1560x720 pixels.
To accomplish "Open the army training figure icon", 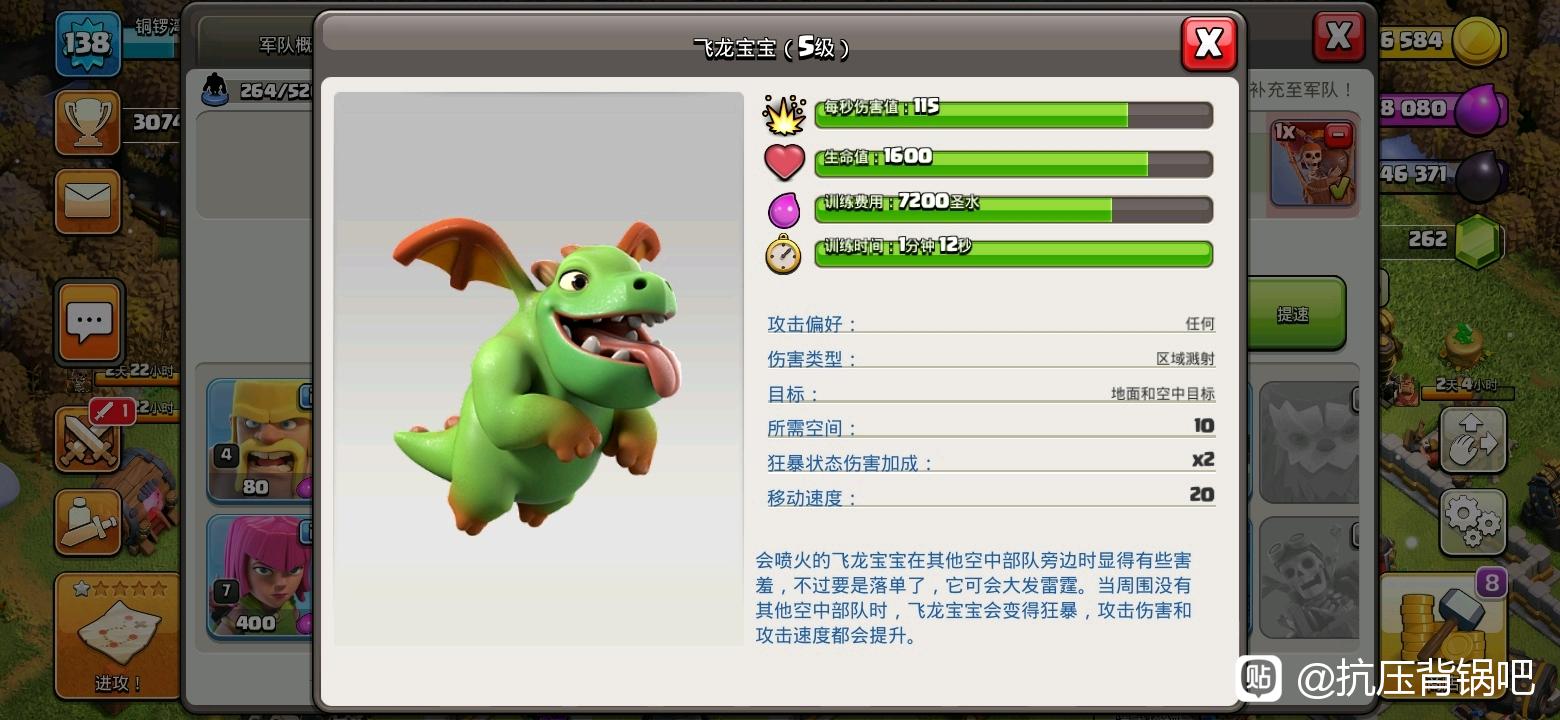I will 88,522.
